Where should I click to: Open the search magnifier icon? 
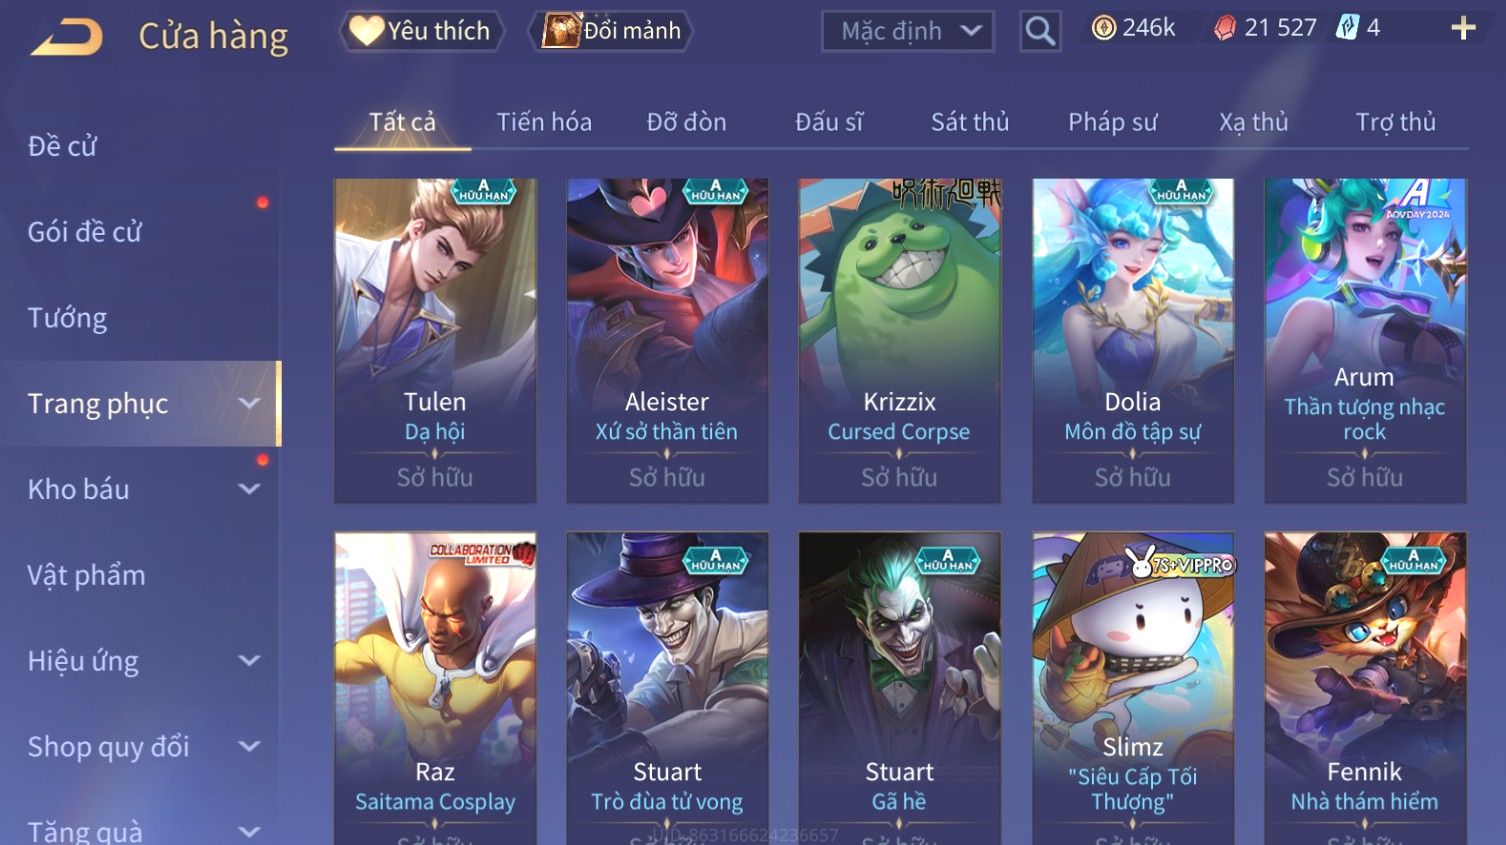(x=1040, y=32)
